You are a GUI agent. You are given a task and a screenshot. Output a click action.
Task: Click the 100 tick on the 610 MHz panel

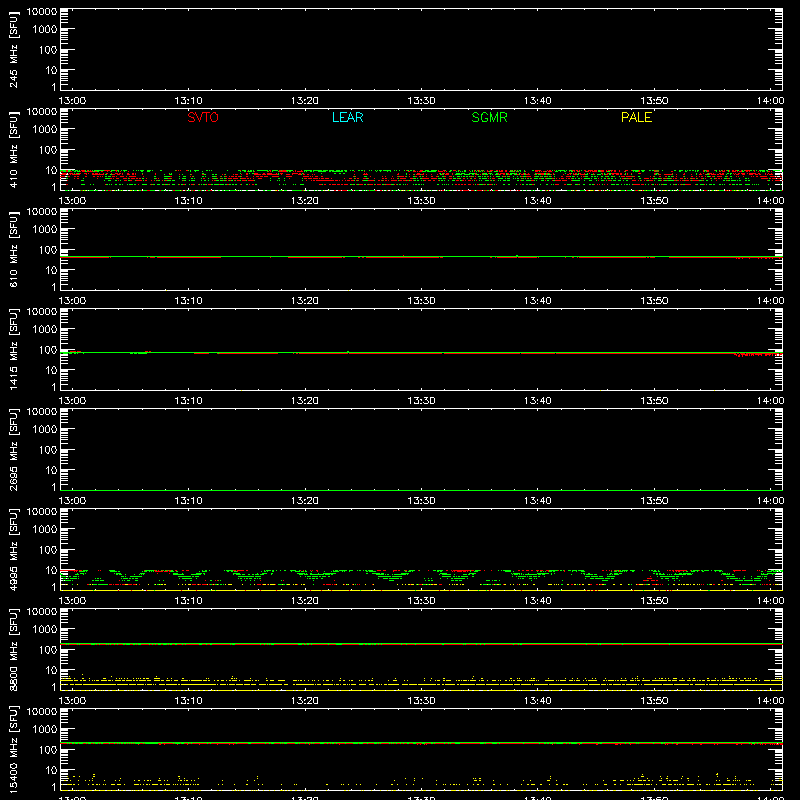[x=47, y=249]
